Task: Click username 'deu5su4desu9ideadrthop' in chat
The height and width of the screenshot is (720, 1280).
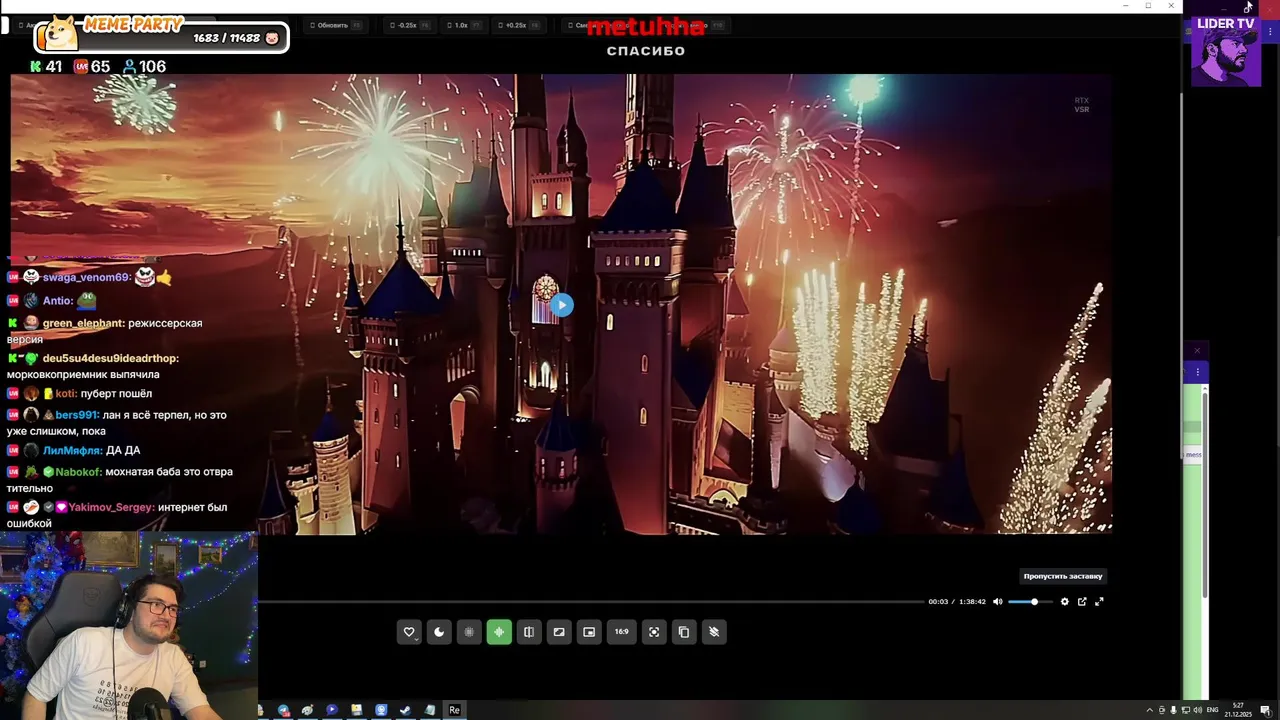Action: 110,358
